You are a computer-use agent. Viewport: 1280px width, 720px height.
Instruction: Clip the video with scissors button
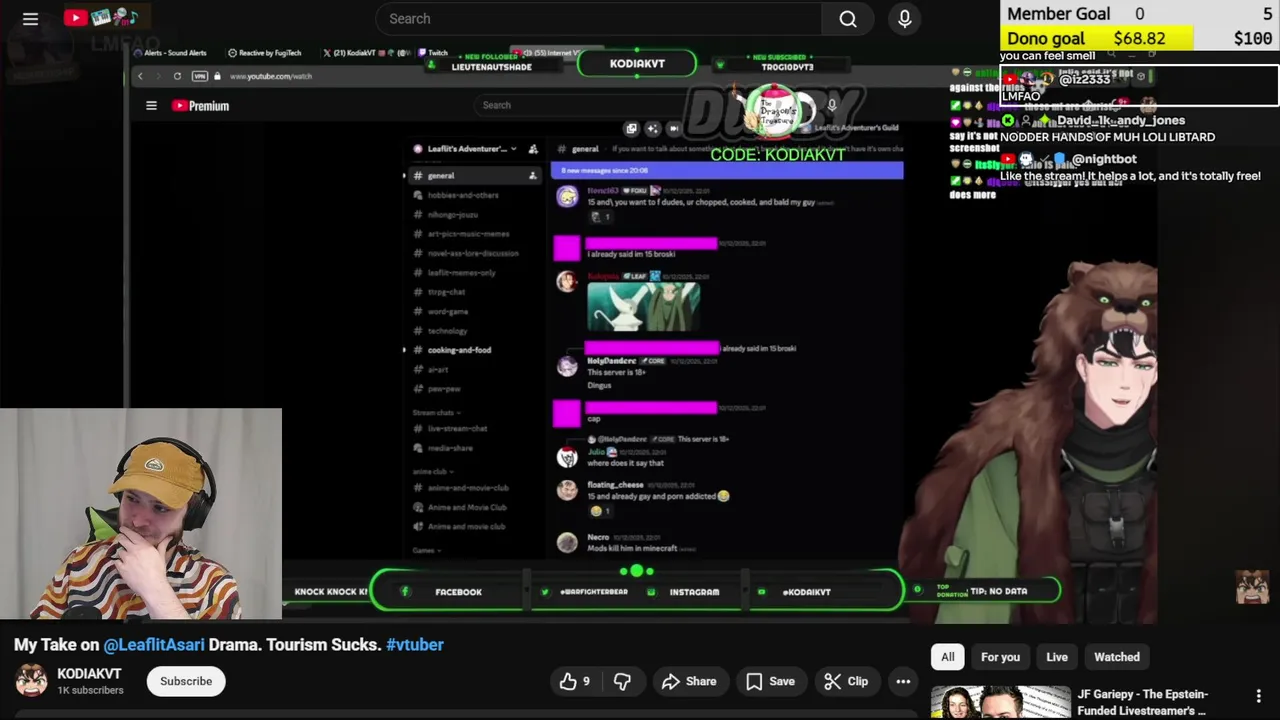pyautogui.click(x=846, y=681)
